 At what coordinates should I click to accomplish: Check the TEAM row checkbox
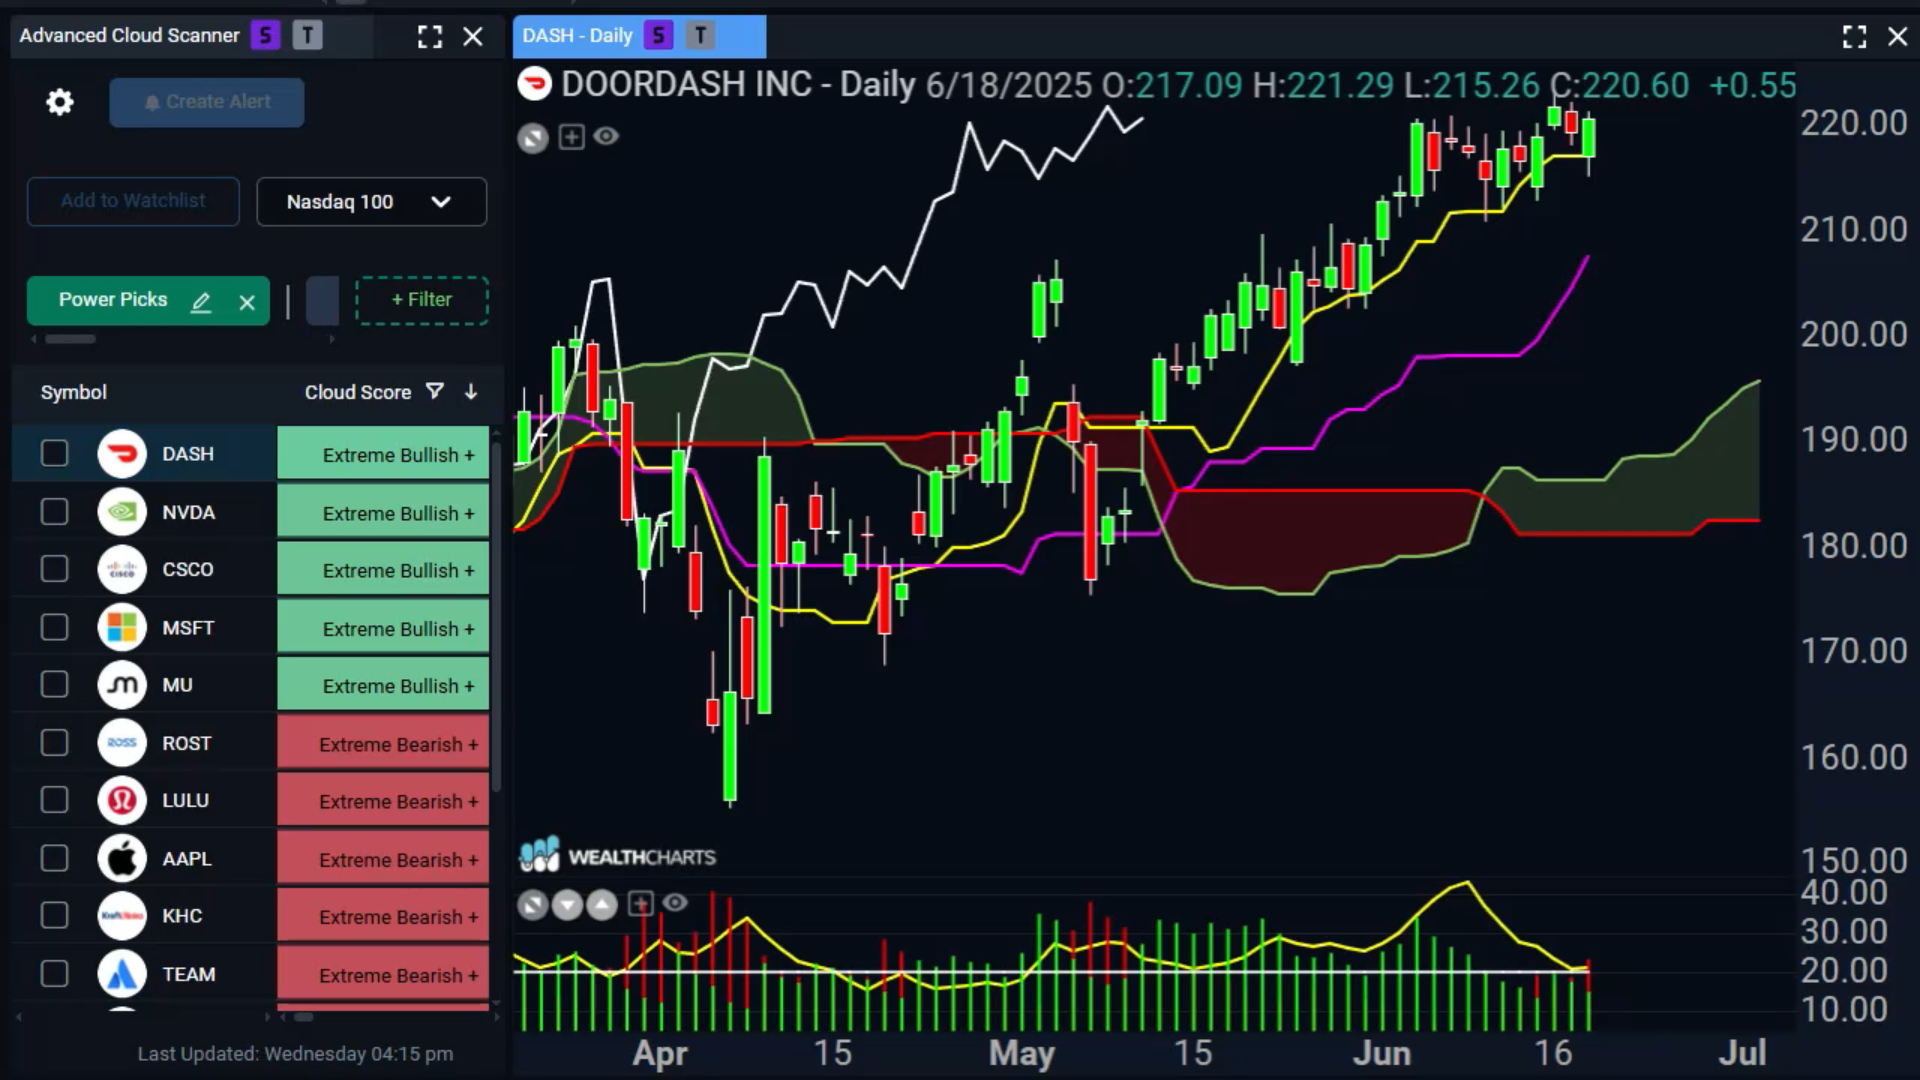(x=54, y=974)
